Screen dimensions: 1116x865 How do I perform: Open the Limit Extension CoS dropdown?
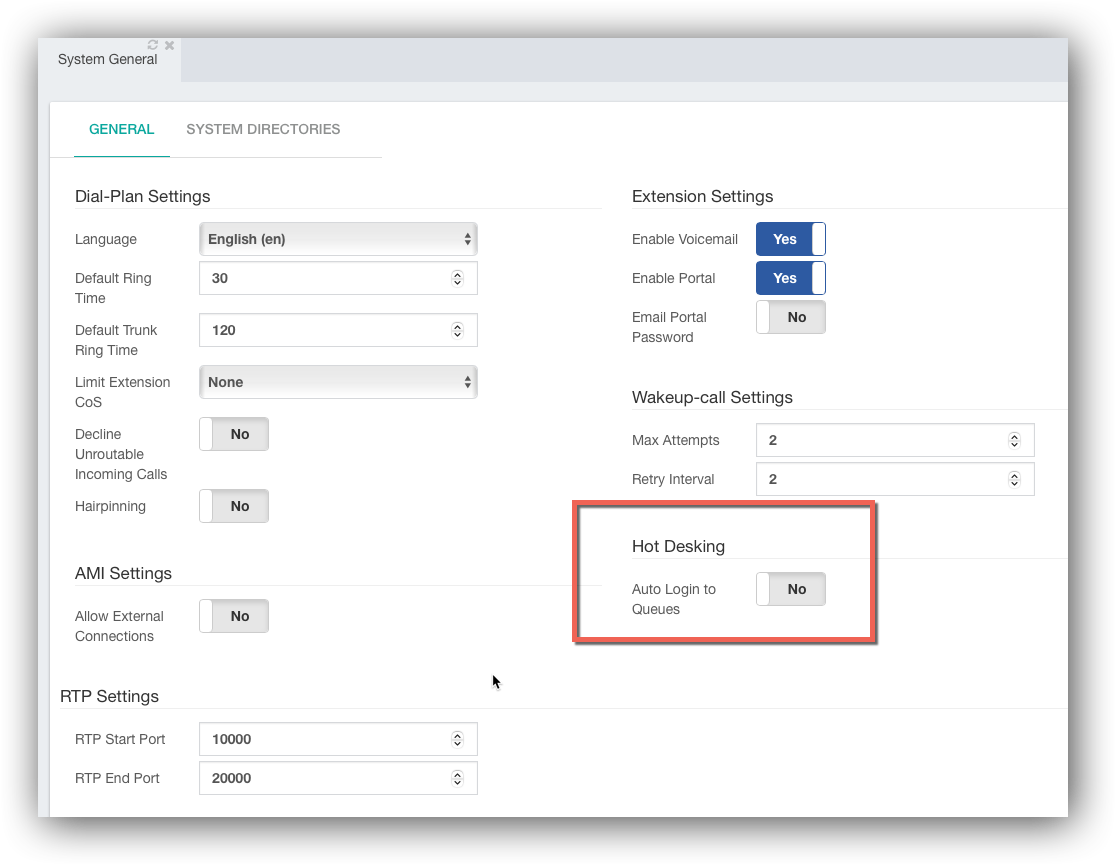(338, 382)
